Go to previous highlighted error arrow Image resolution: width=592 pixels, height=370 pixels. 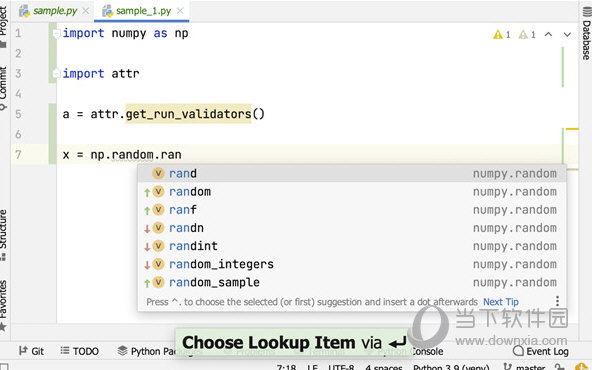(549, 34)
